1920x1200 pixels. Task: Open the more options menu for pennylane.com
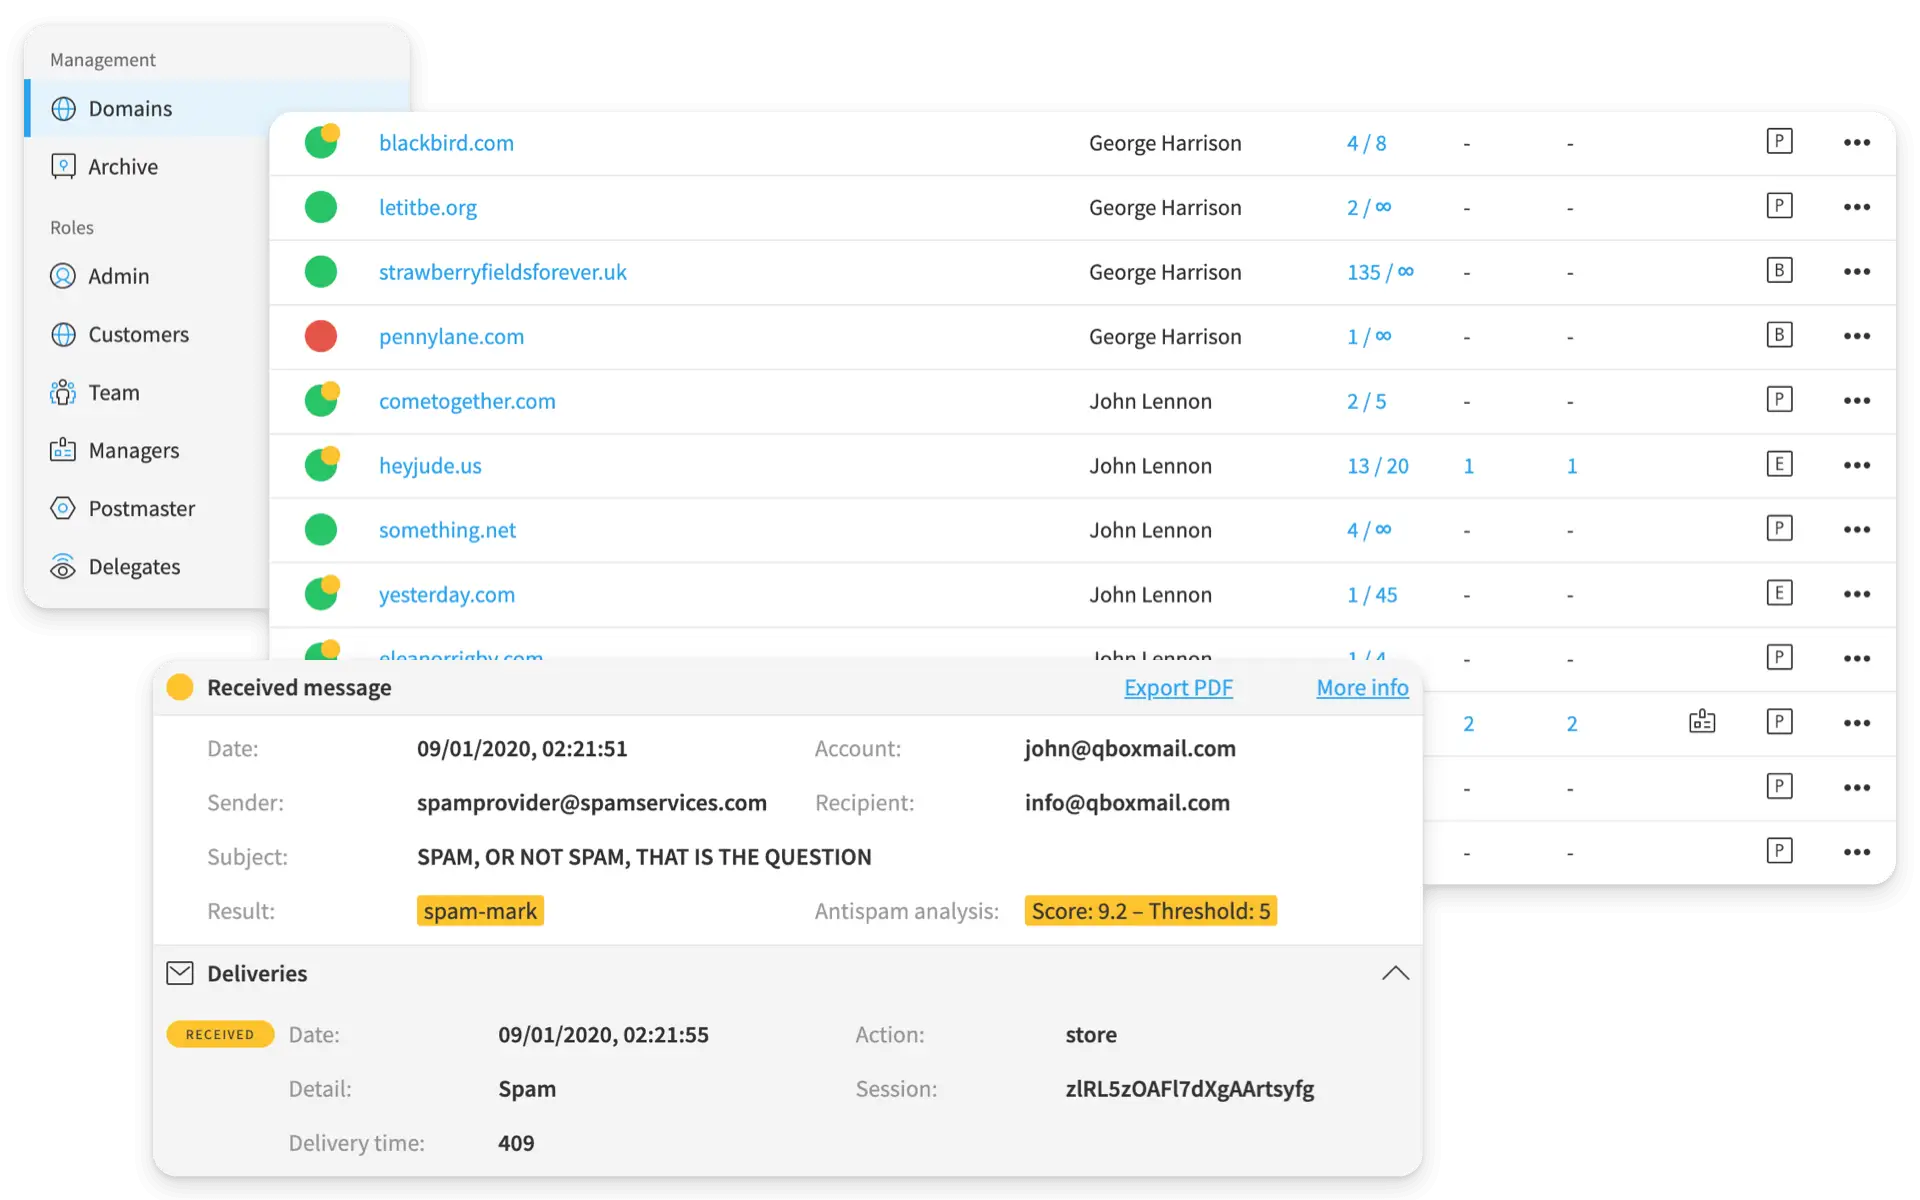click(1856, 336)
